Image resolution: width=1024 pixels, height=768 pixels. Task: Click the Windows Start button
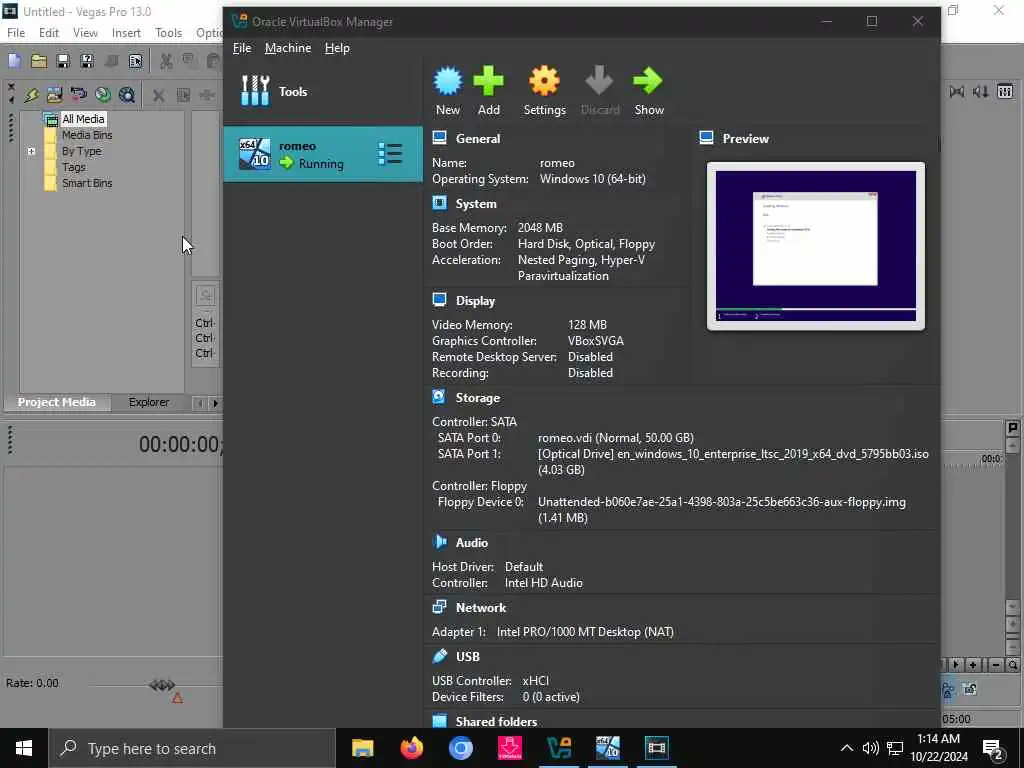pos(24,748)
